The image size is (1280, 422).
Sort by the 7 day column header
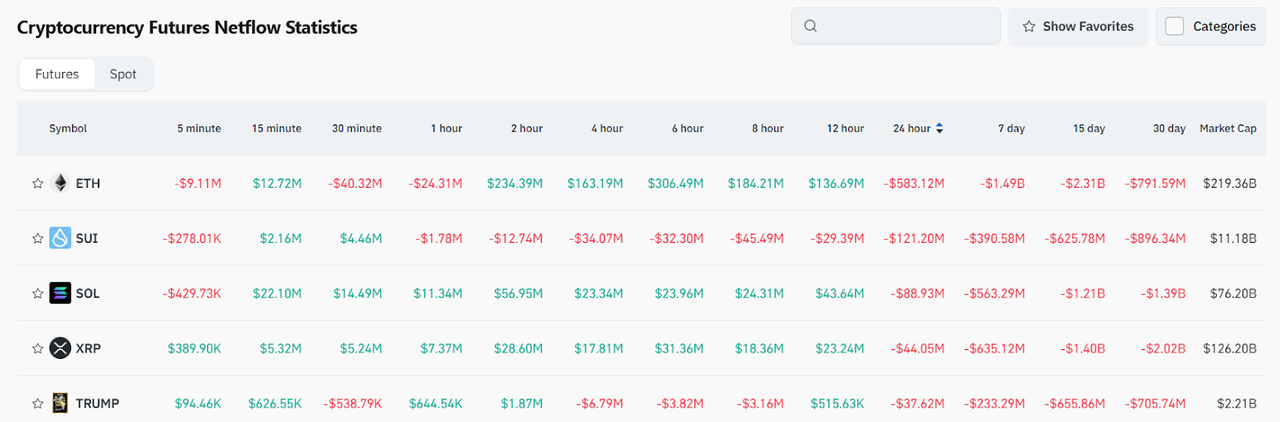[1010, 129]
